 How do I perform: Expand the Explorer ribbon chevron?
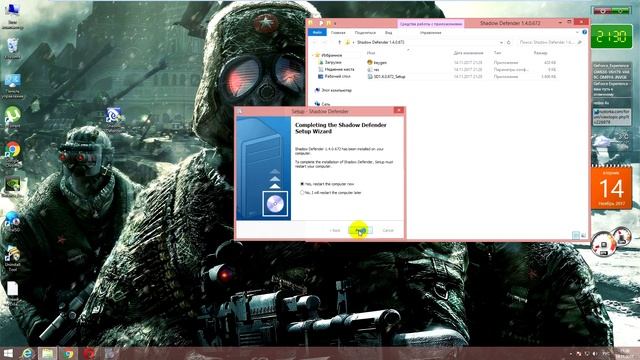point(577,32)
